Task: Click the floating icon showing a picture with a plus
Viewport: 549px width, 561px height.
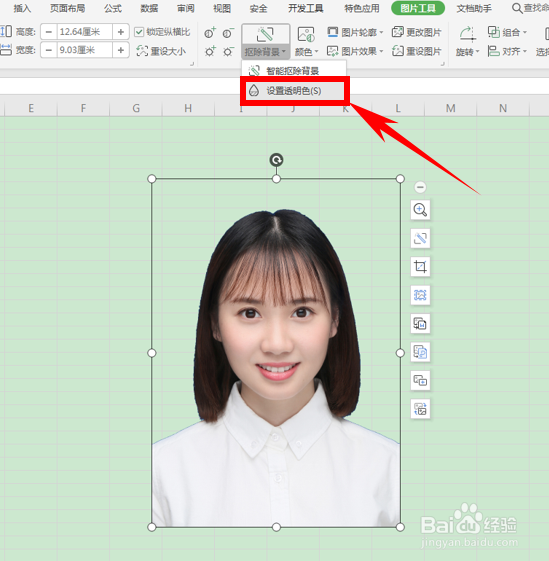Action: (x=420, y=380)
